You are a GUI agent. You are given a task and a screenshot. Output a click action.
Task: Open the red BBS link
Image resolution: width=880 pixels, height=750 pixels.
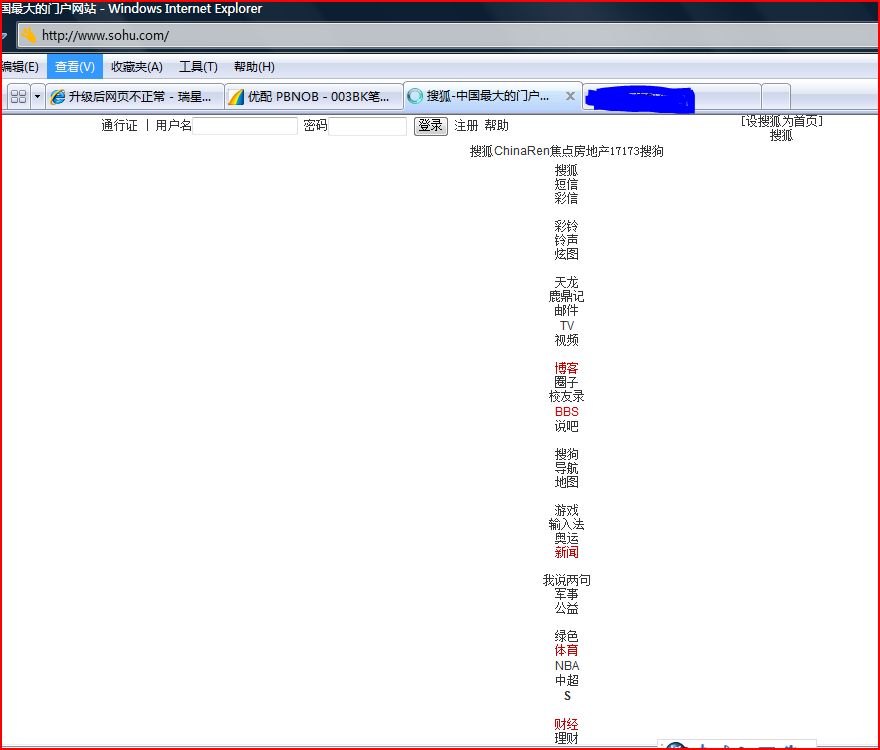(567, 411)
